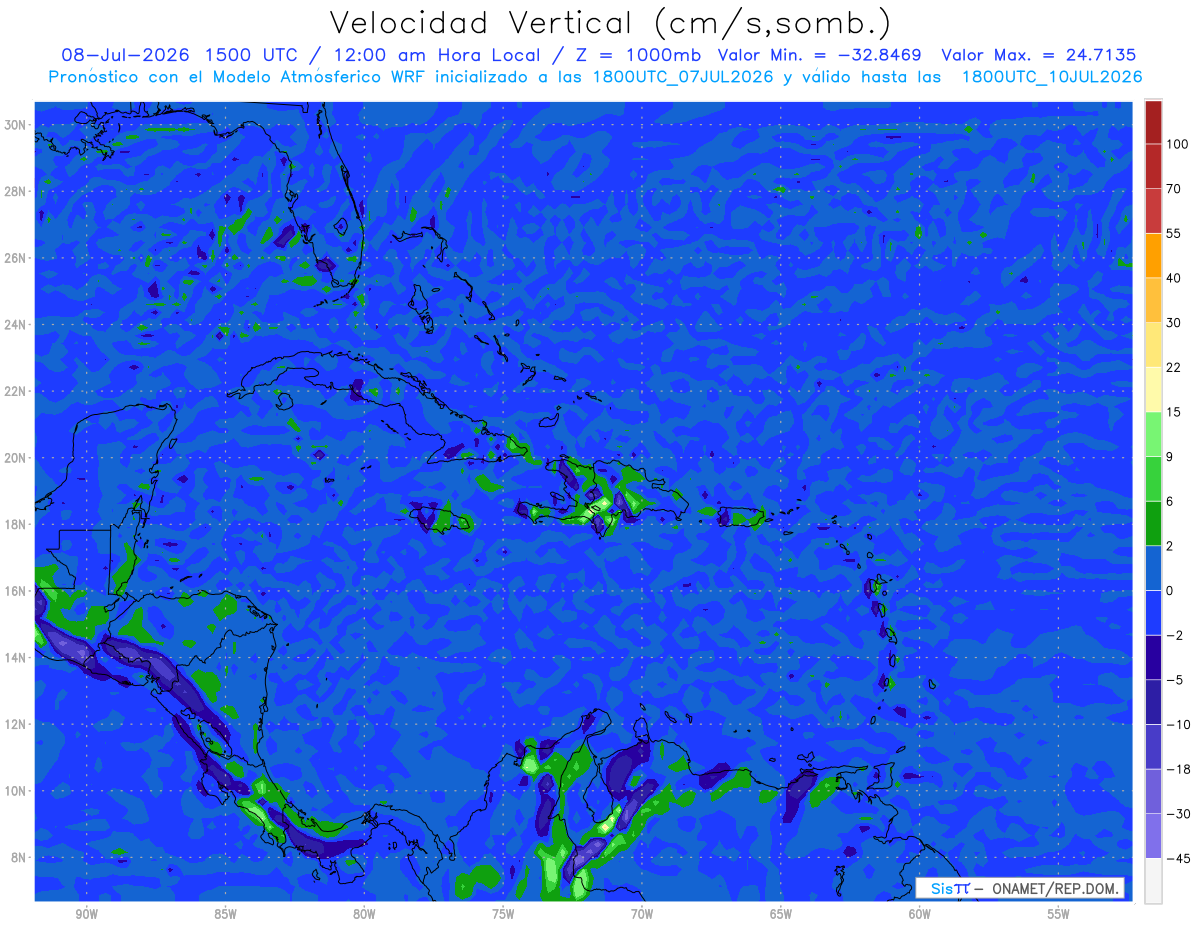
Task: Click the "1800UTC_10JUL2026" valid-until time
Action: [1052, 77]
